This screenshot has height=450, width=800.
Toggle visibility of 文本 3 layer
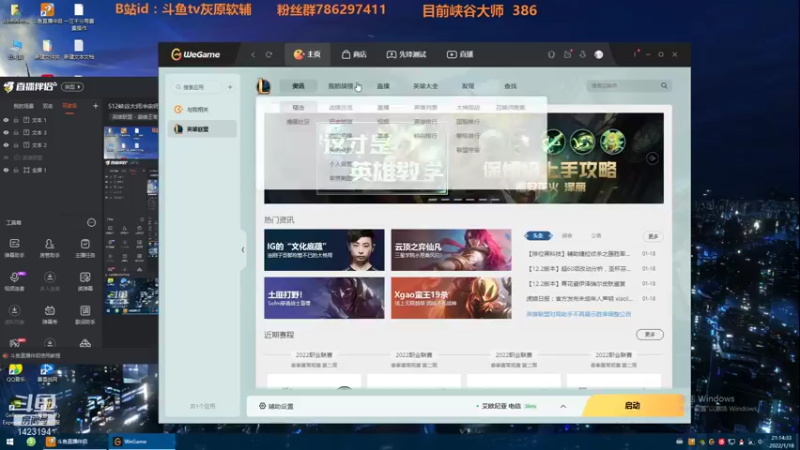6,132
